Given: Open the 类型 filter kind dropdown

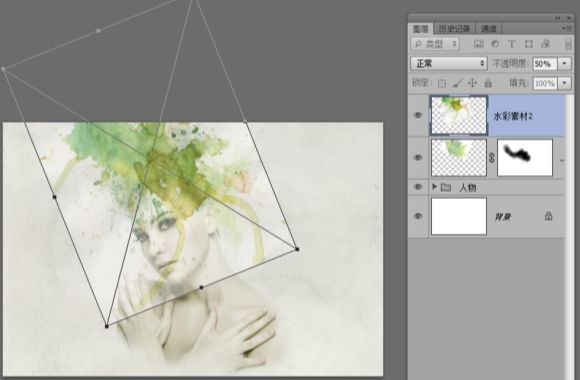Looking at the screenshot, I should click(435, 44).
